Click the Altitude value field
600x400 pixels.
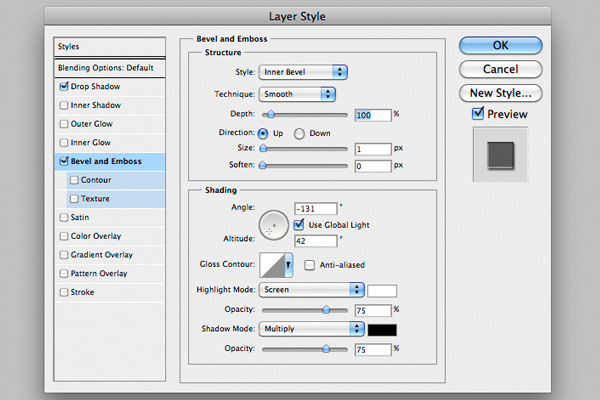[x=316, y=241]
